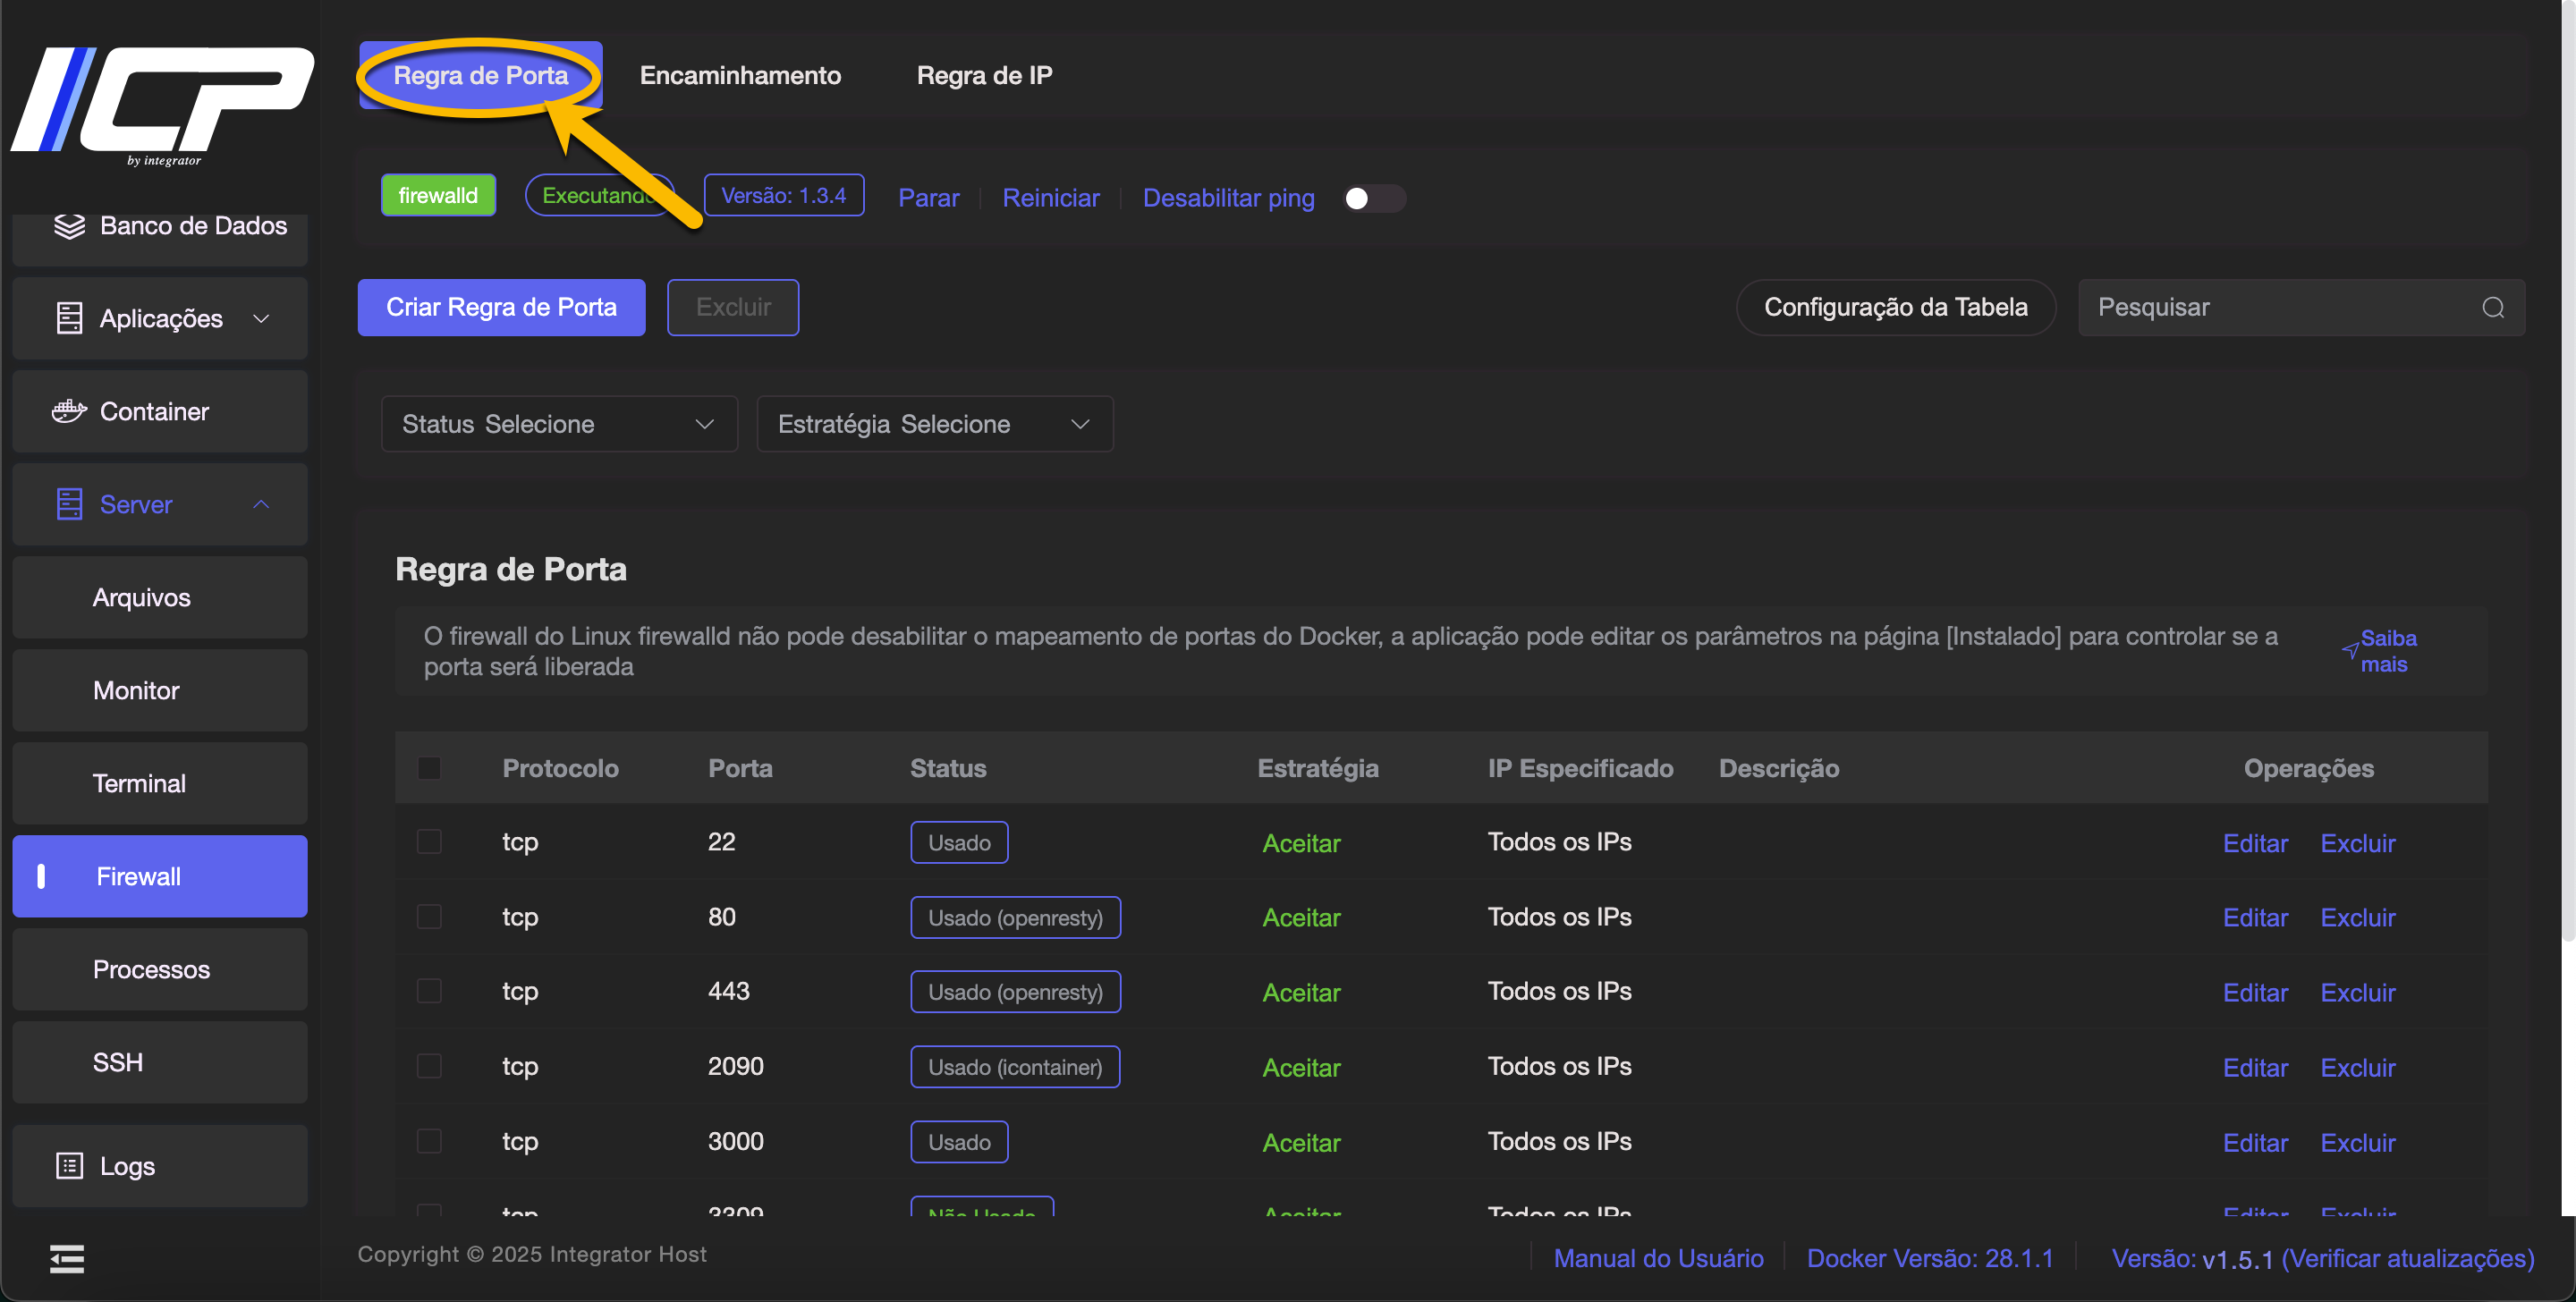2576x1302 pixels.
Task: Click the Logs list icon
Action: 69,1165
